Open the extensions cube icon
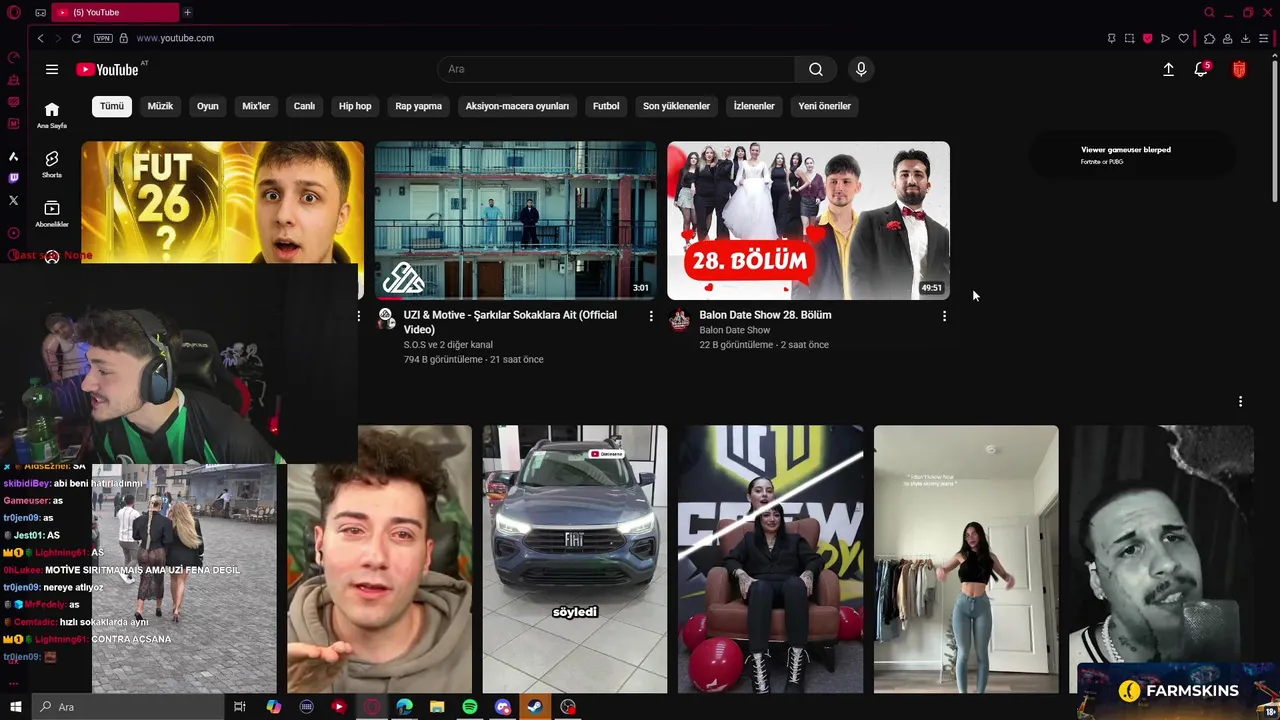Viewport: 1280px width, 720px height. click(x=1209, y=38)
